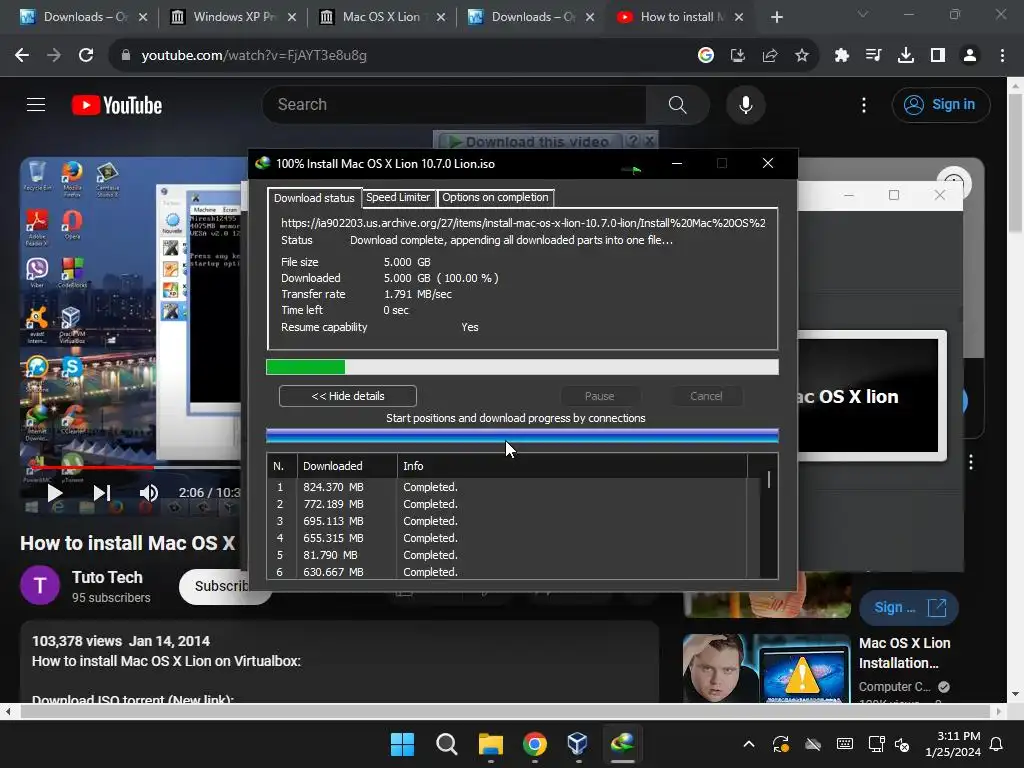
Task: Click Sign in on YouTube
Action: 941,104
